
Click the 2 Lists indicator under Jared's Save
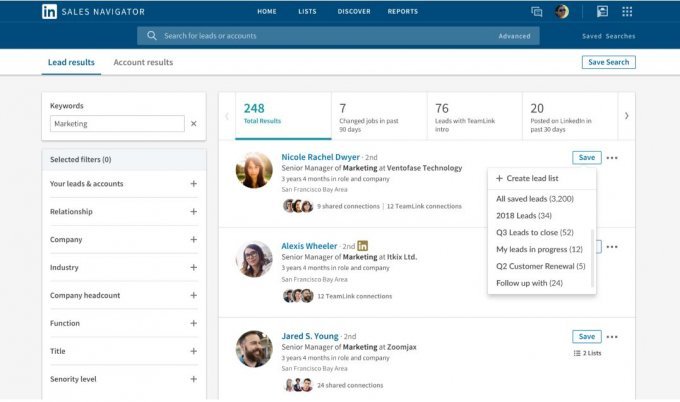point(588,353)
